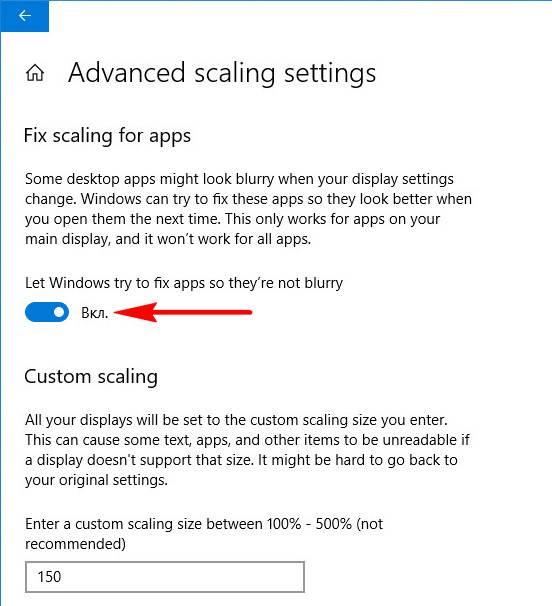Select the Fix scaling for apps heading
Image resolution: width=552 pixels, height=606 pixels.
pyautogui.click(x=107, y=136)
